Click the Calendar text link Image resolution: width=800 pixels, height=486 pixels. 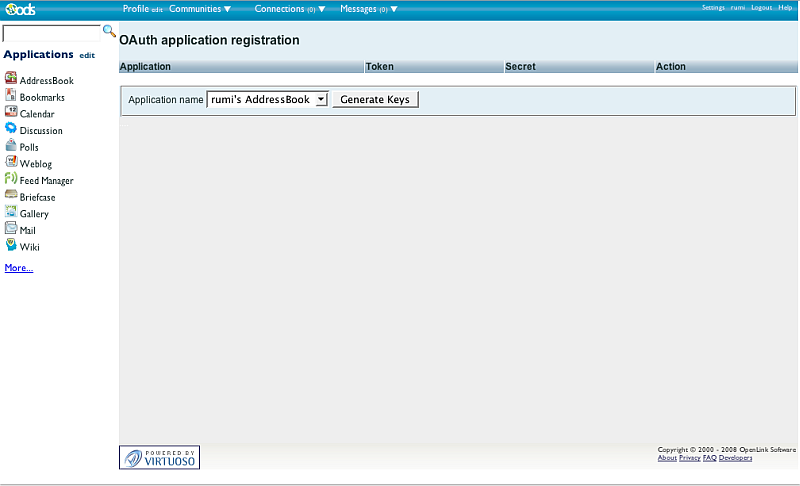point(37,114)
